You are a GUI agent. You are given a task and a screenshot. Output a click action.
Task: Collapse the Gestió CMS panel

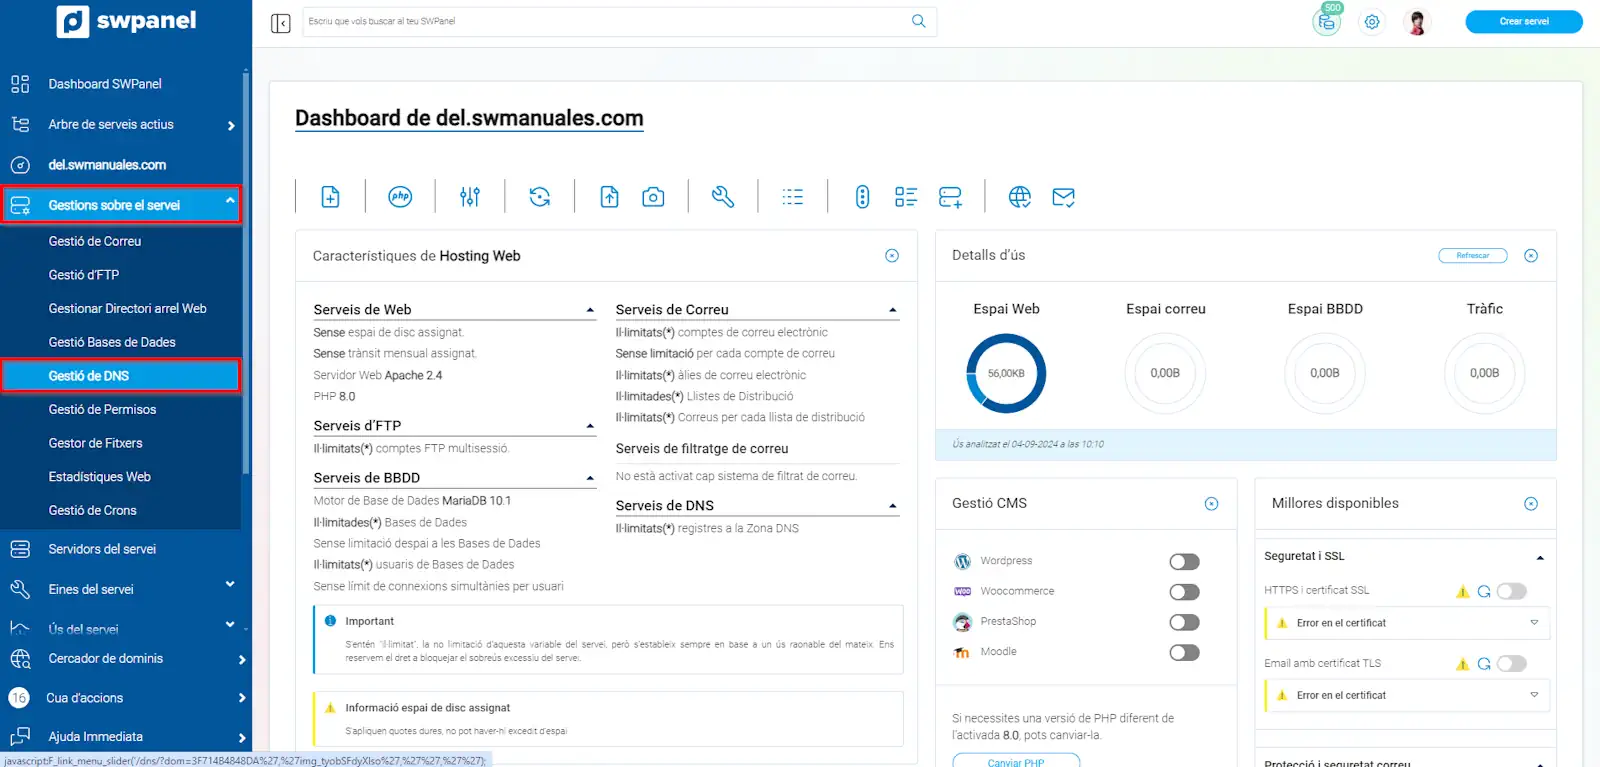pos(1211,504)
